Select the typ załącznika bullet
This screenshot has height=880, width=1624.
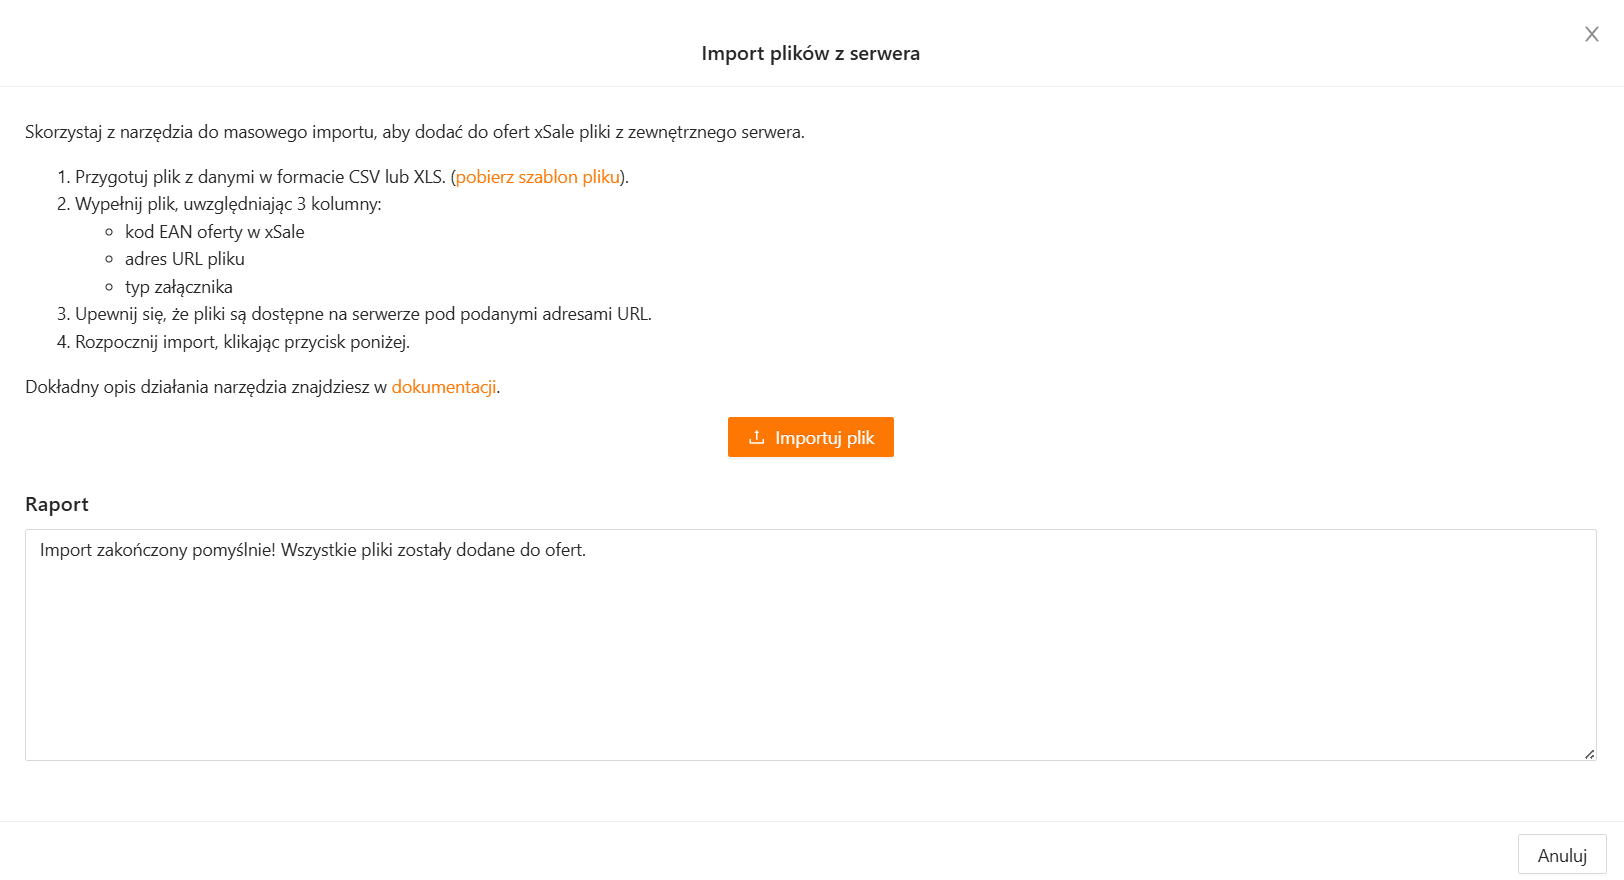(179, 287)
